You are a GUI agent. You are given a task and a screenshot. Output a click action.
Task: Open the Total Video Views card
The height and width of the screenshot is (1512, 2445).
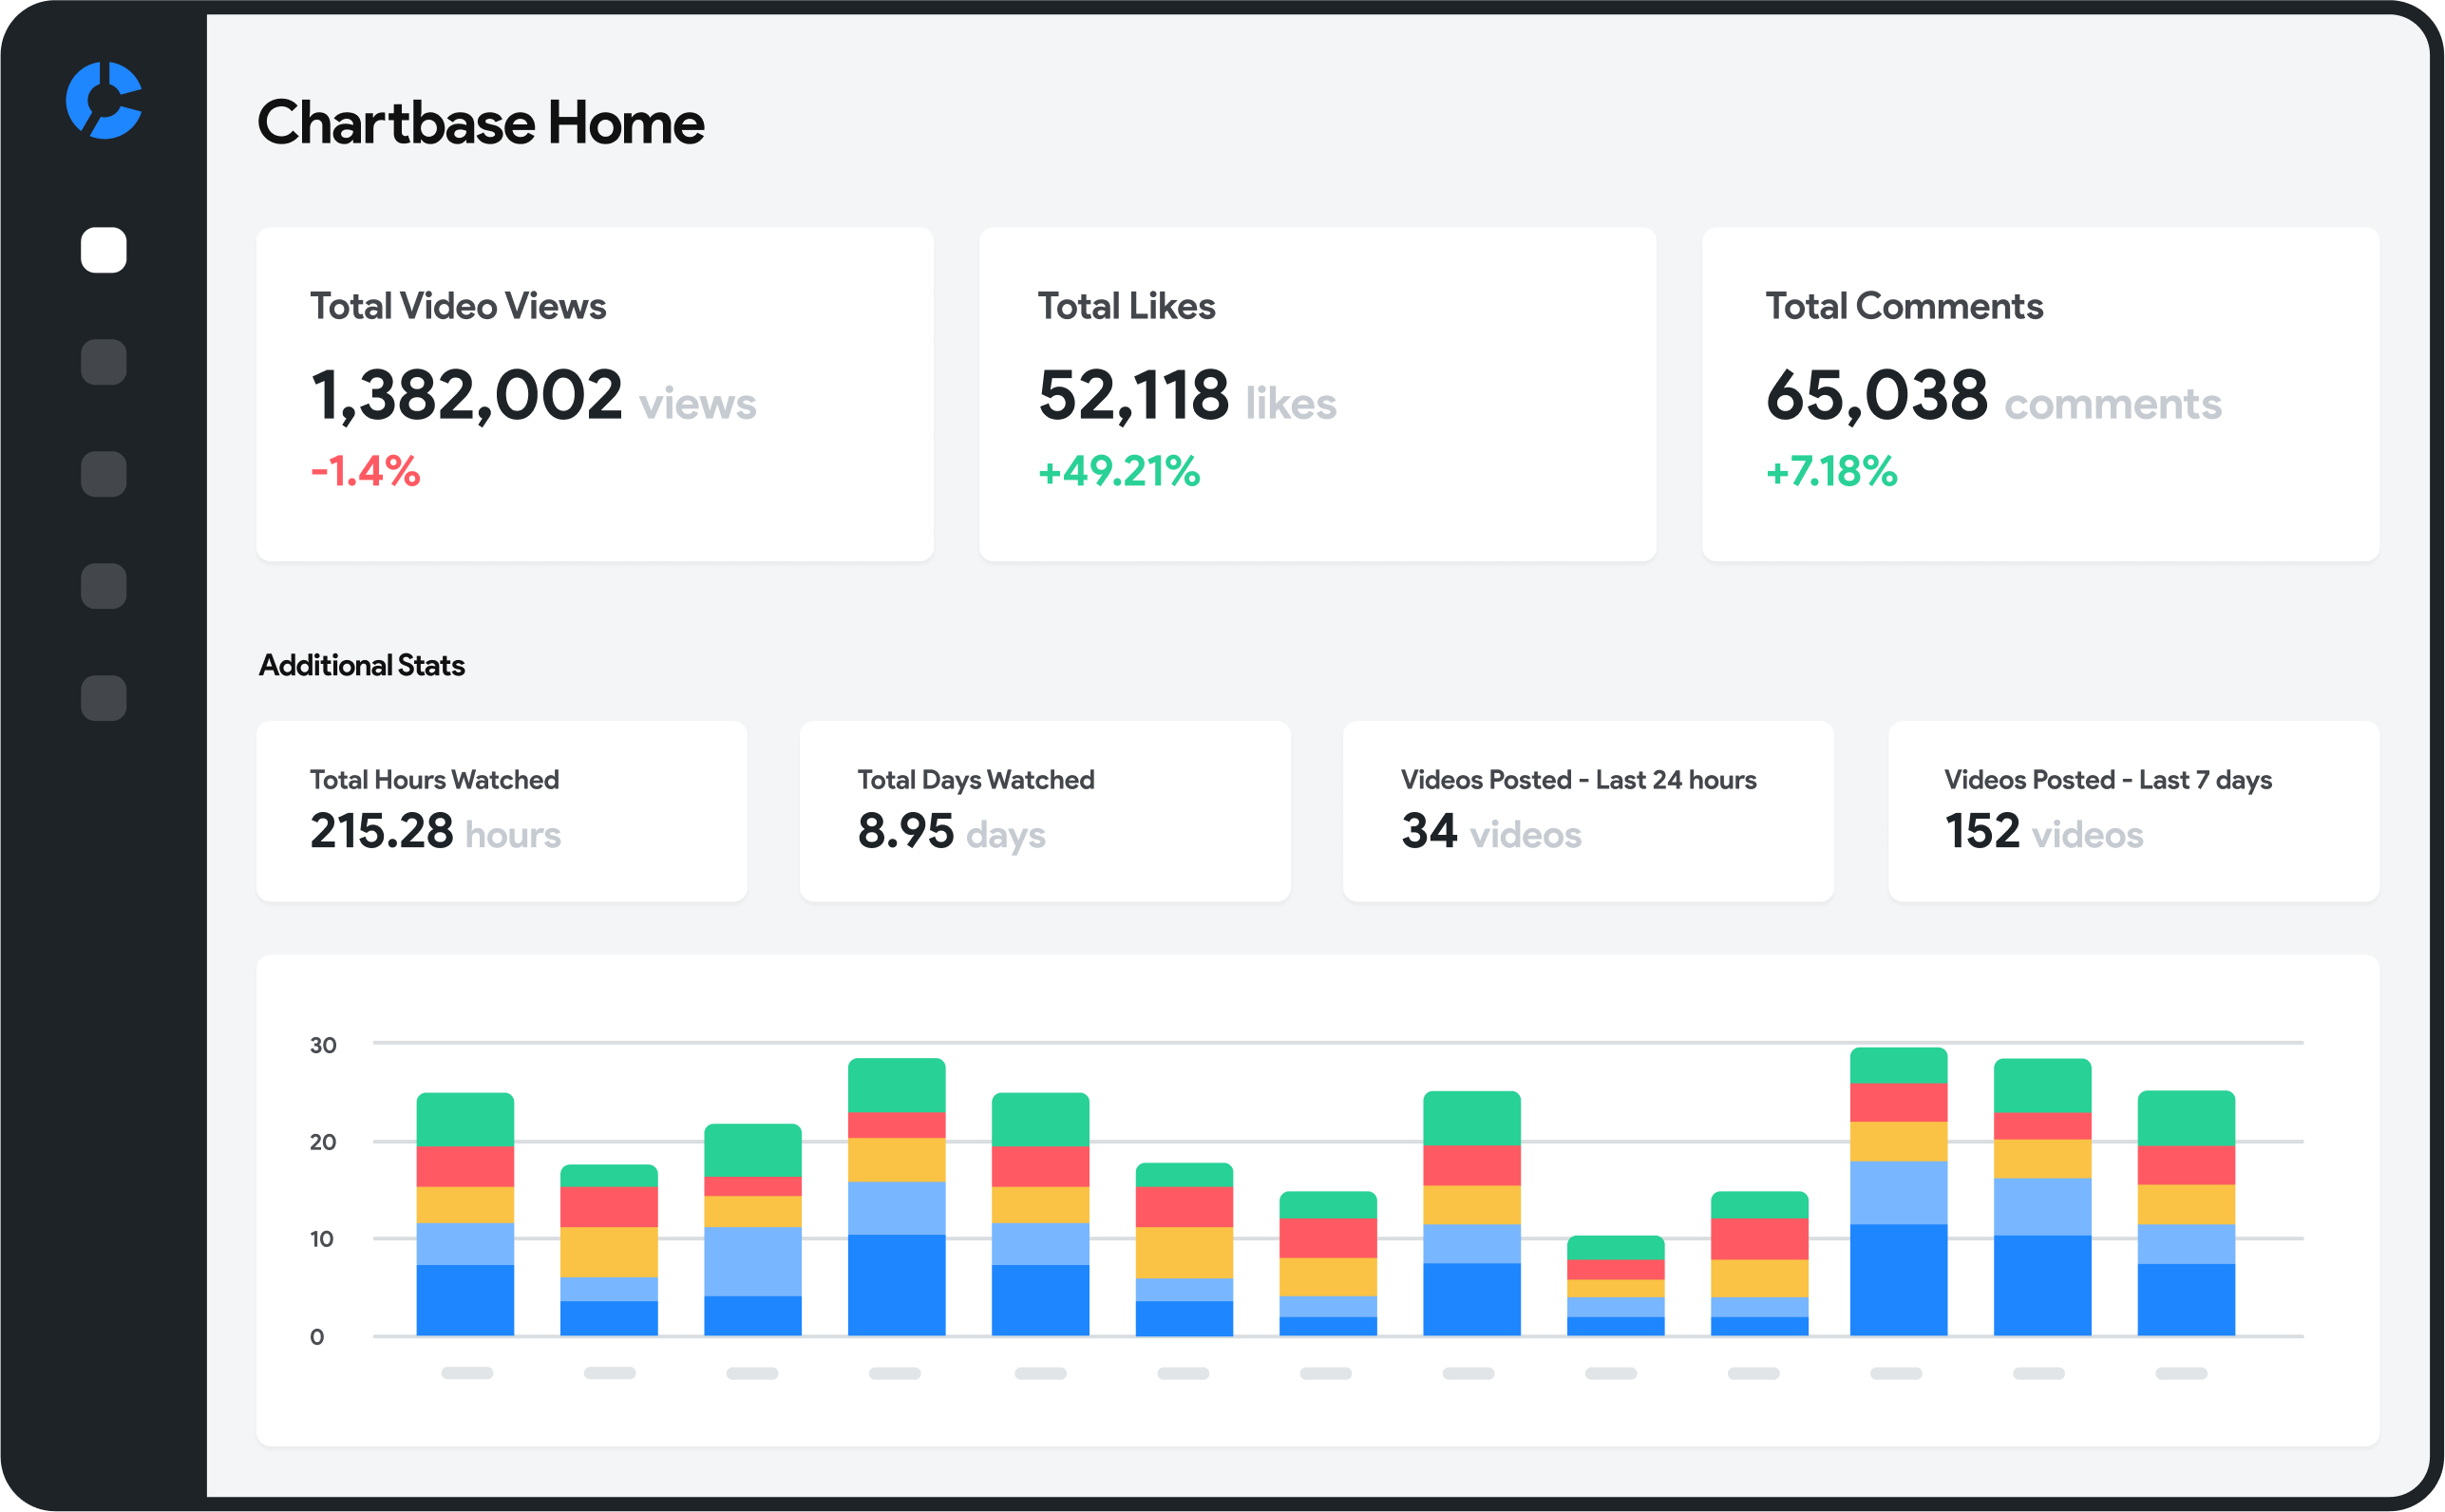(x=595, y=394)
